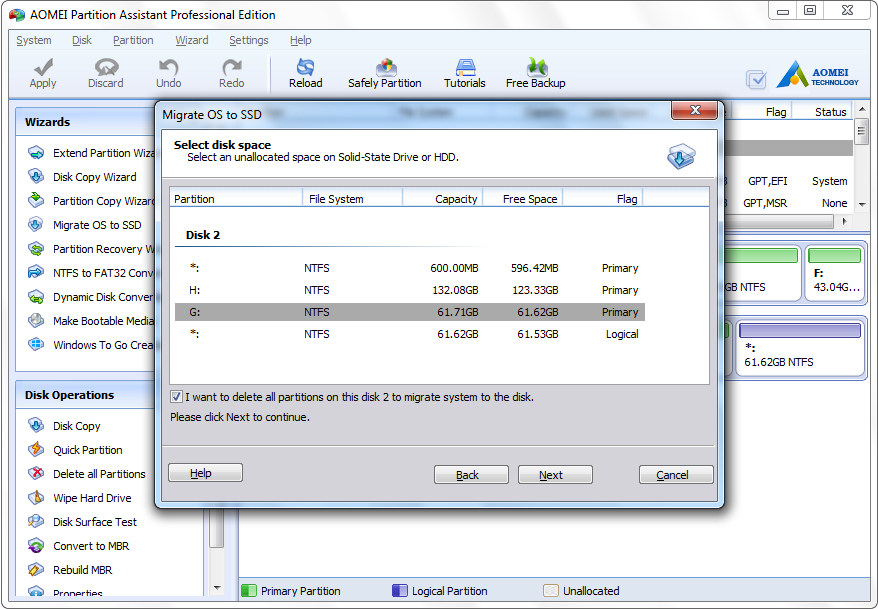The height and width of the screenshot is (609, 878).
Task: Select the F: 43.04G partition block
Action: point(835,275)
